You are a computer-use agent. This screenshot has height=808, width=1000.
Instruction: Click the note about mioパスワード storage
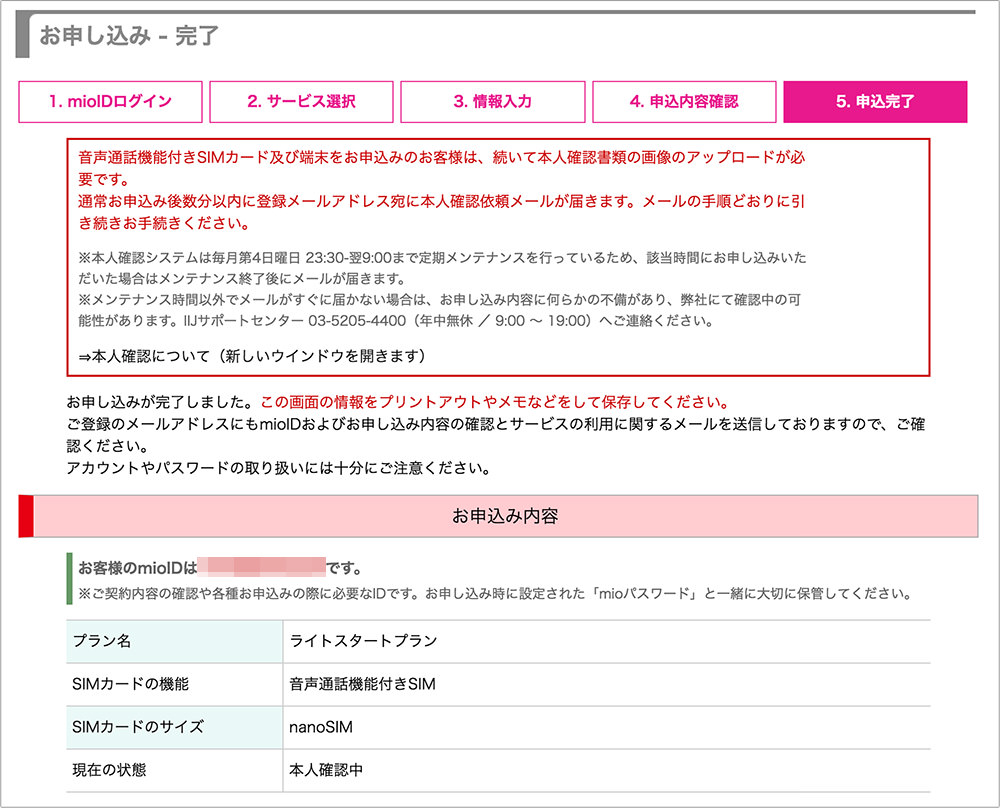click(496, 594)
